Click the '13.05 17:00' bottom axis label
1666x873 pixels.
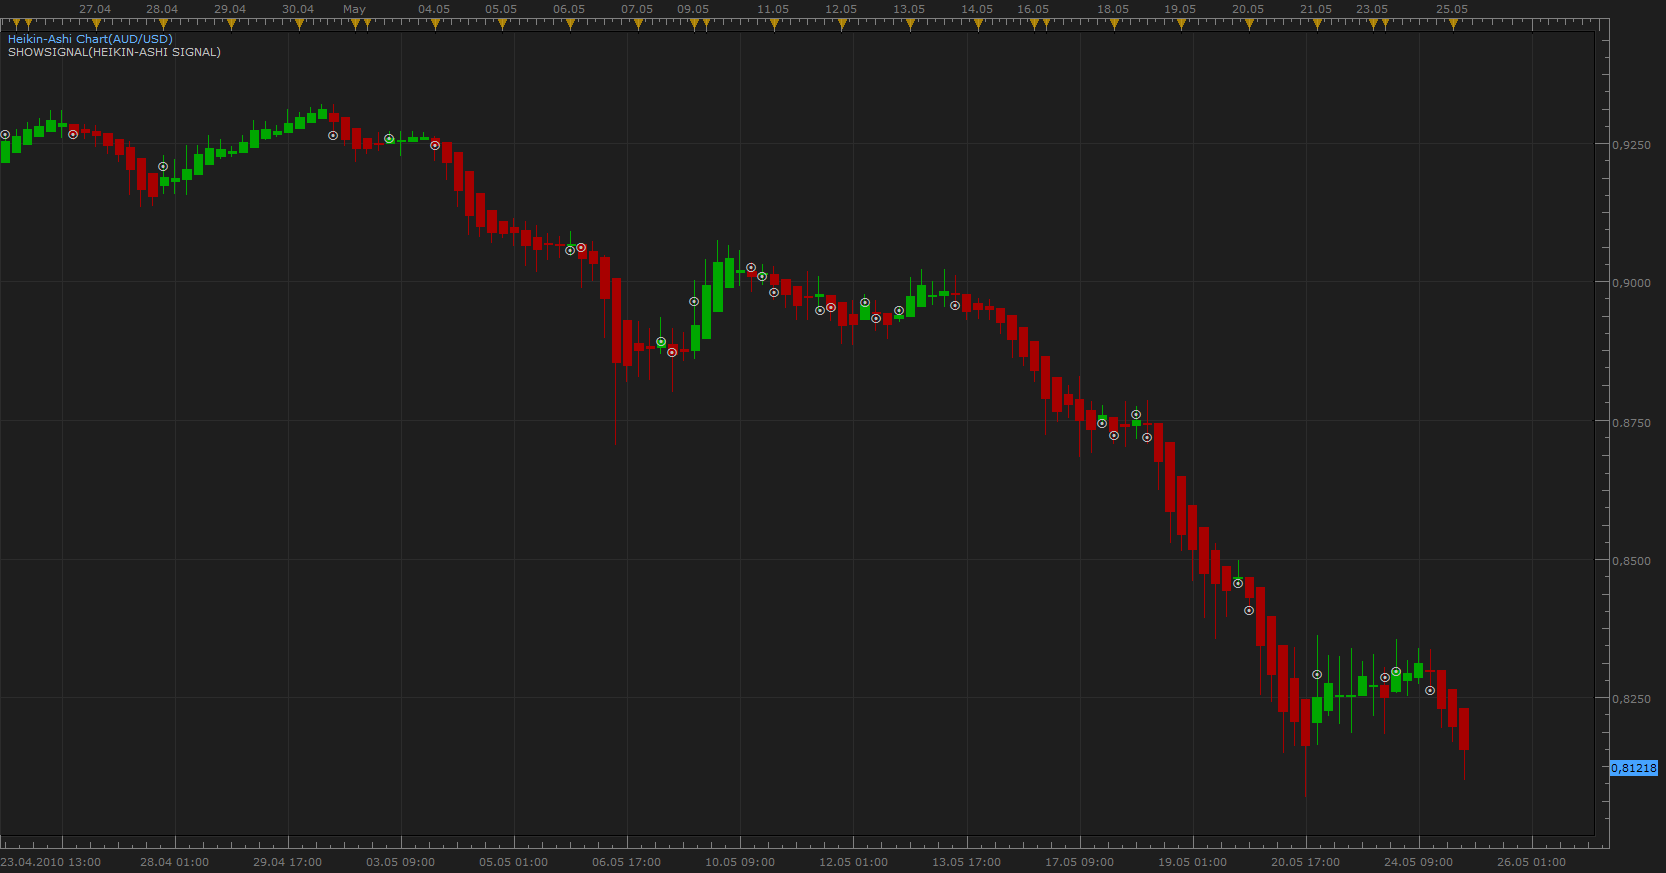967,862
